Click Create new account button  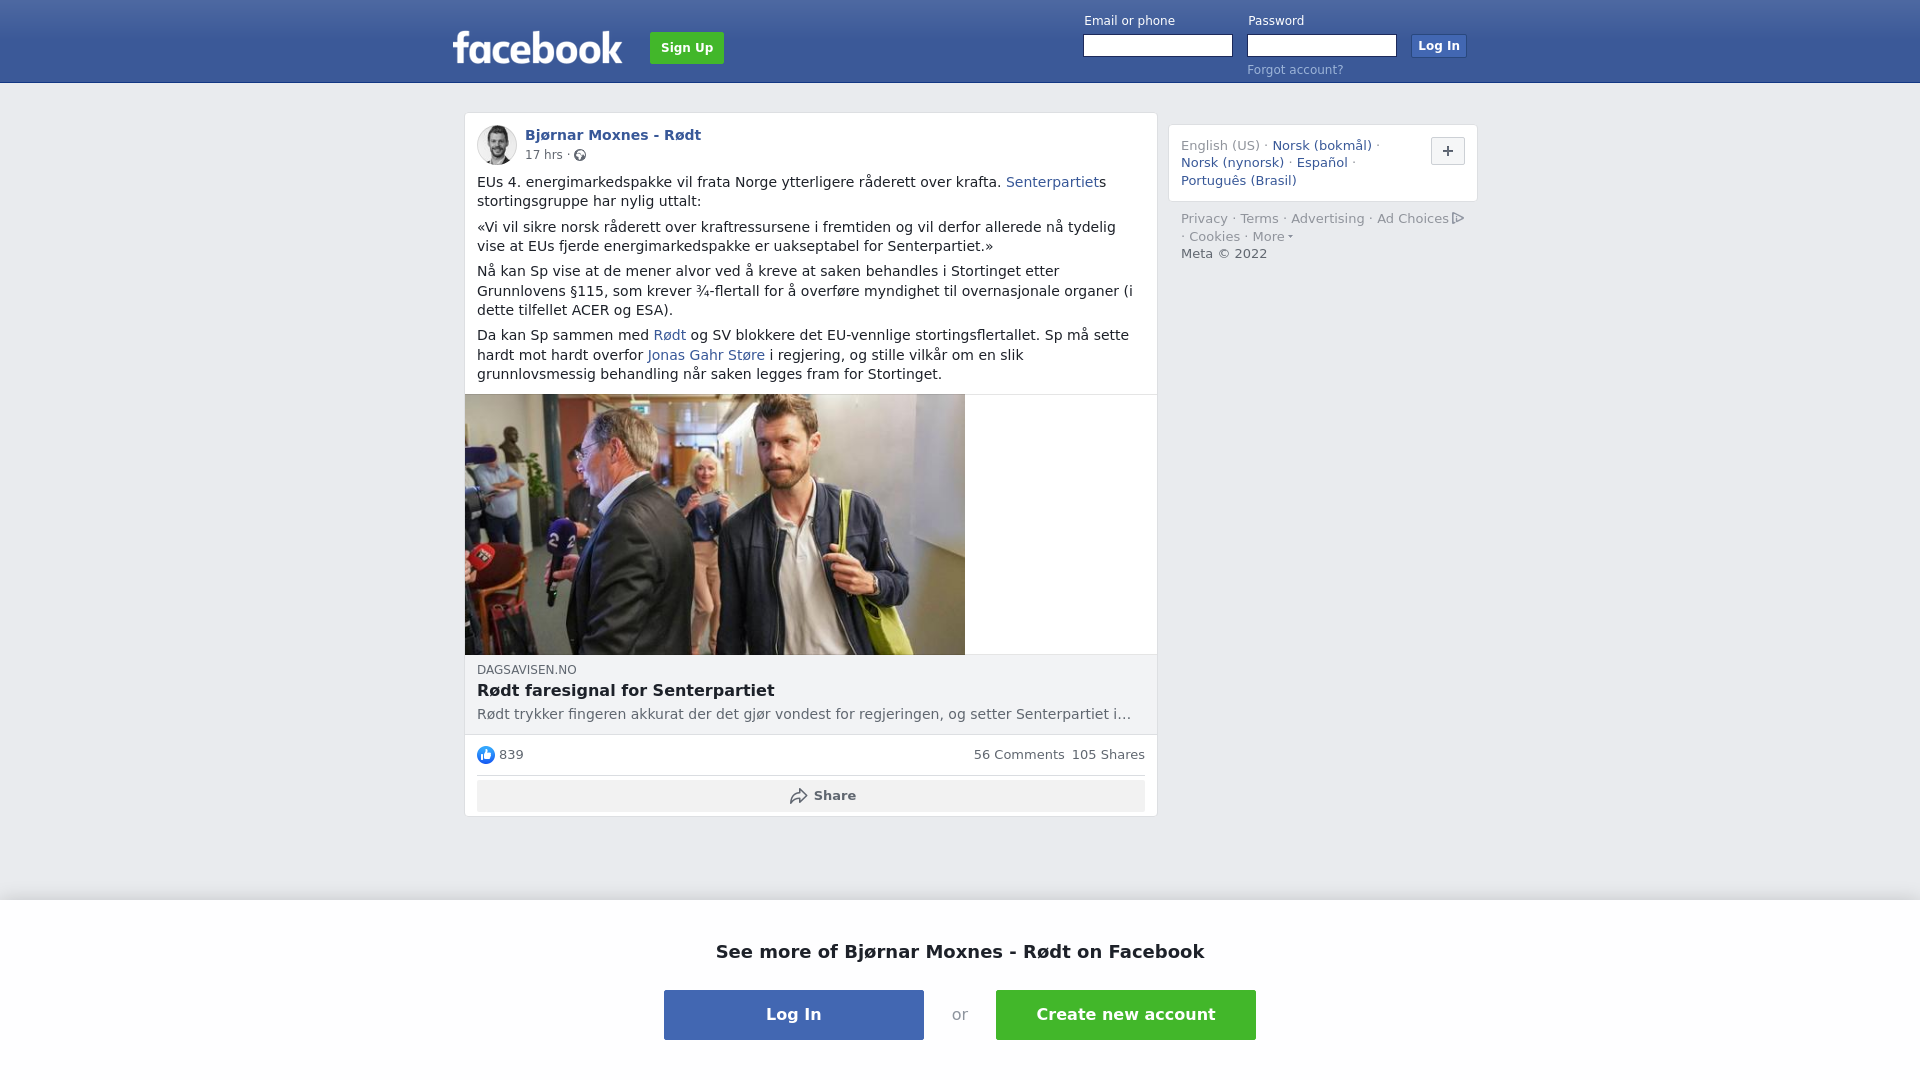1126,1015
